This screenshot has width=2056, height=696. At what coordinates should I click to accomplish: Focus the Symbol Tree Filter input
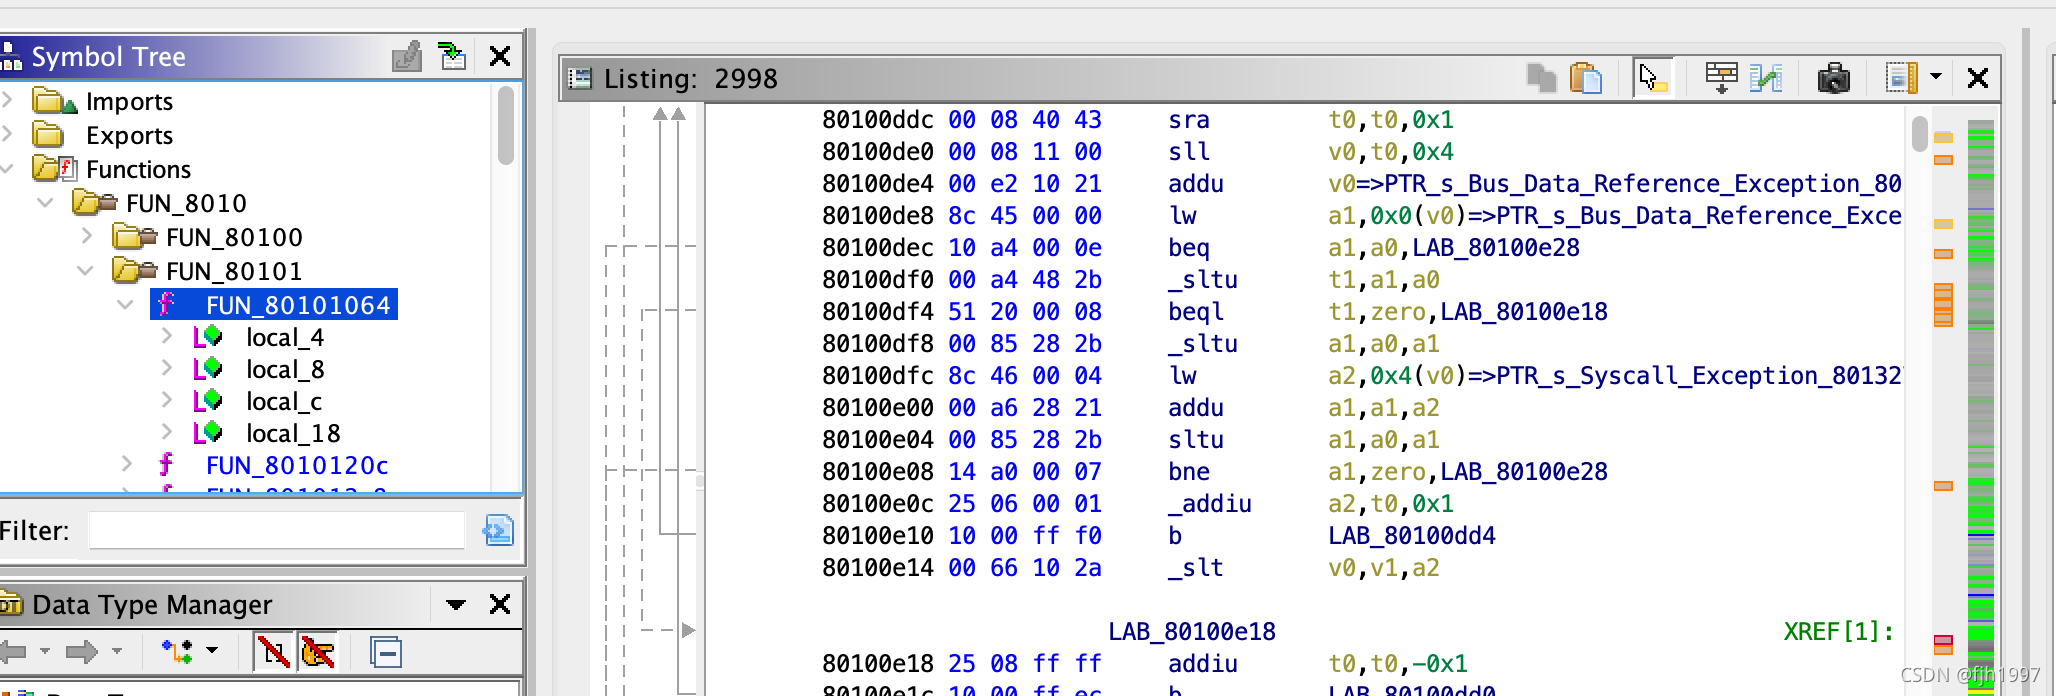pyautogui.click(x=277, y=530)
